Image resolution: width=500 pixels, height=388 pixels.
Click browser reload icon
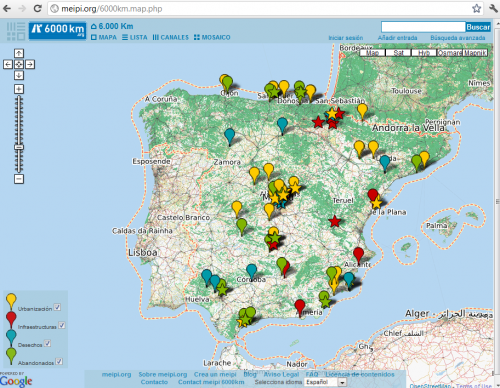[x=37, y=8]
